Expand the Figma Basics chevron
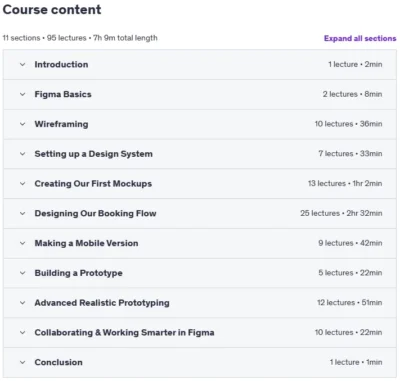Viewport: 400px width, 381px height. point(22,94)
